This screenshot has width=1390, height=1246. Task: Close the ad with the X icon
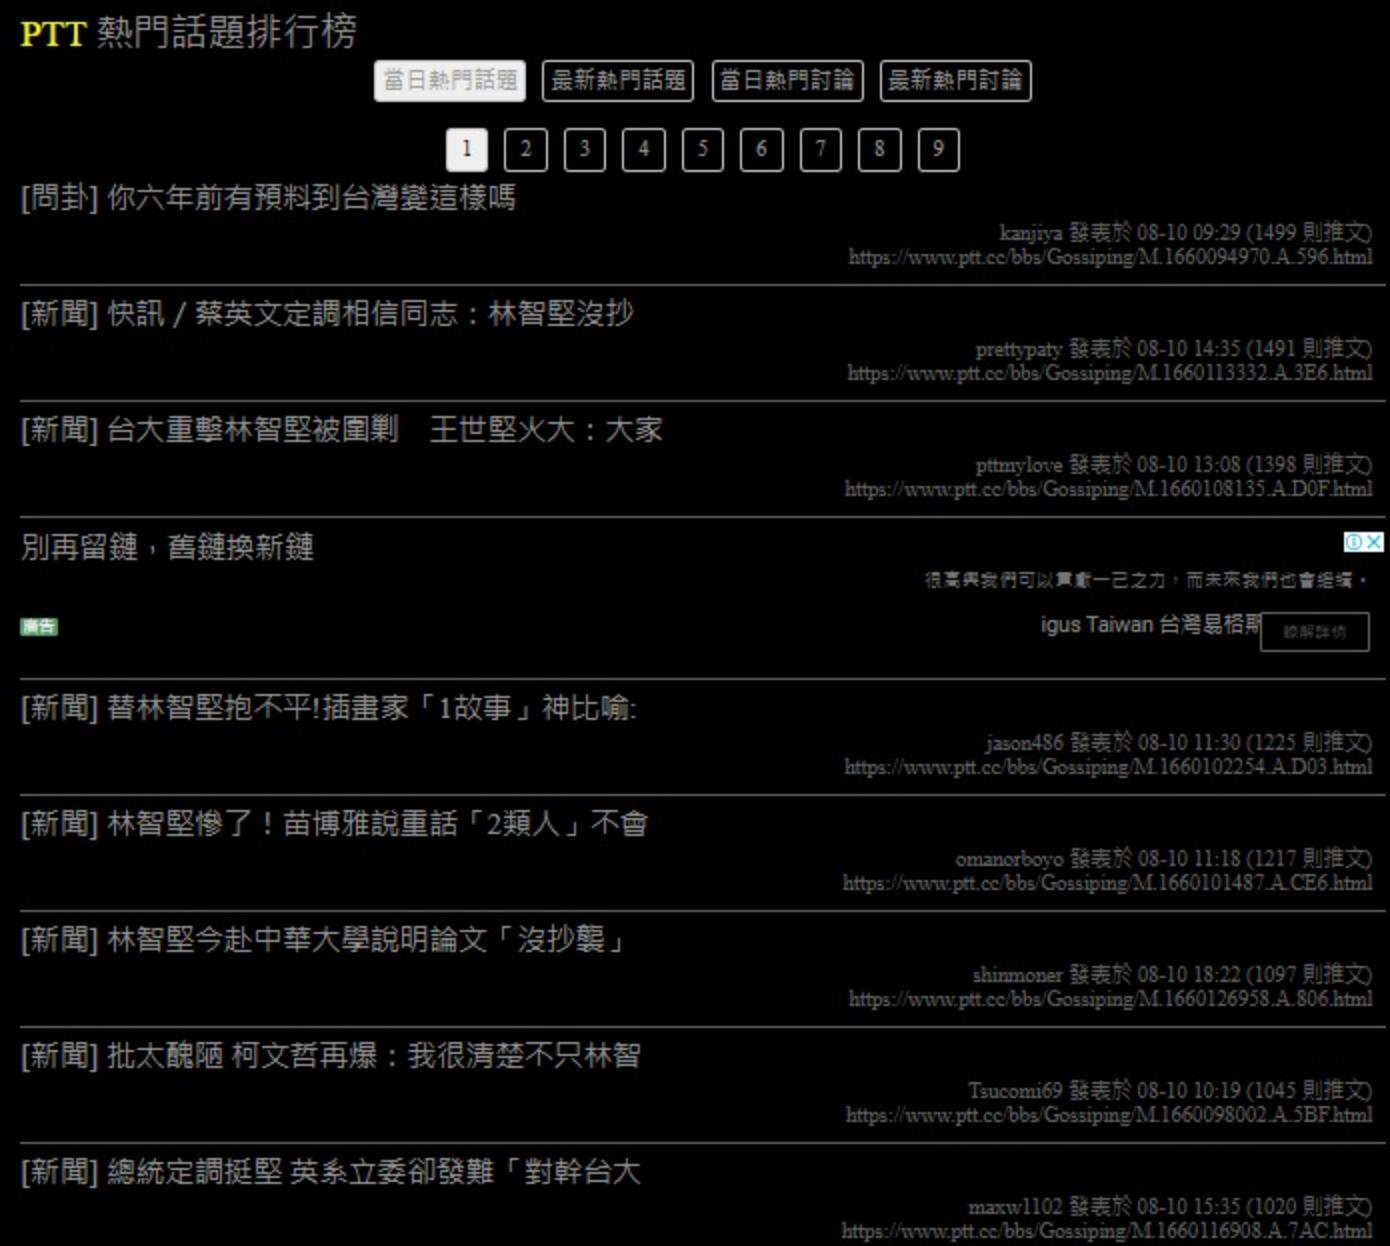pos(1375,542)
